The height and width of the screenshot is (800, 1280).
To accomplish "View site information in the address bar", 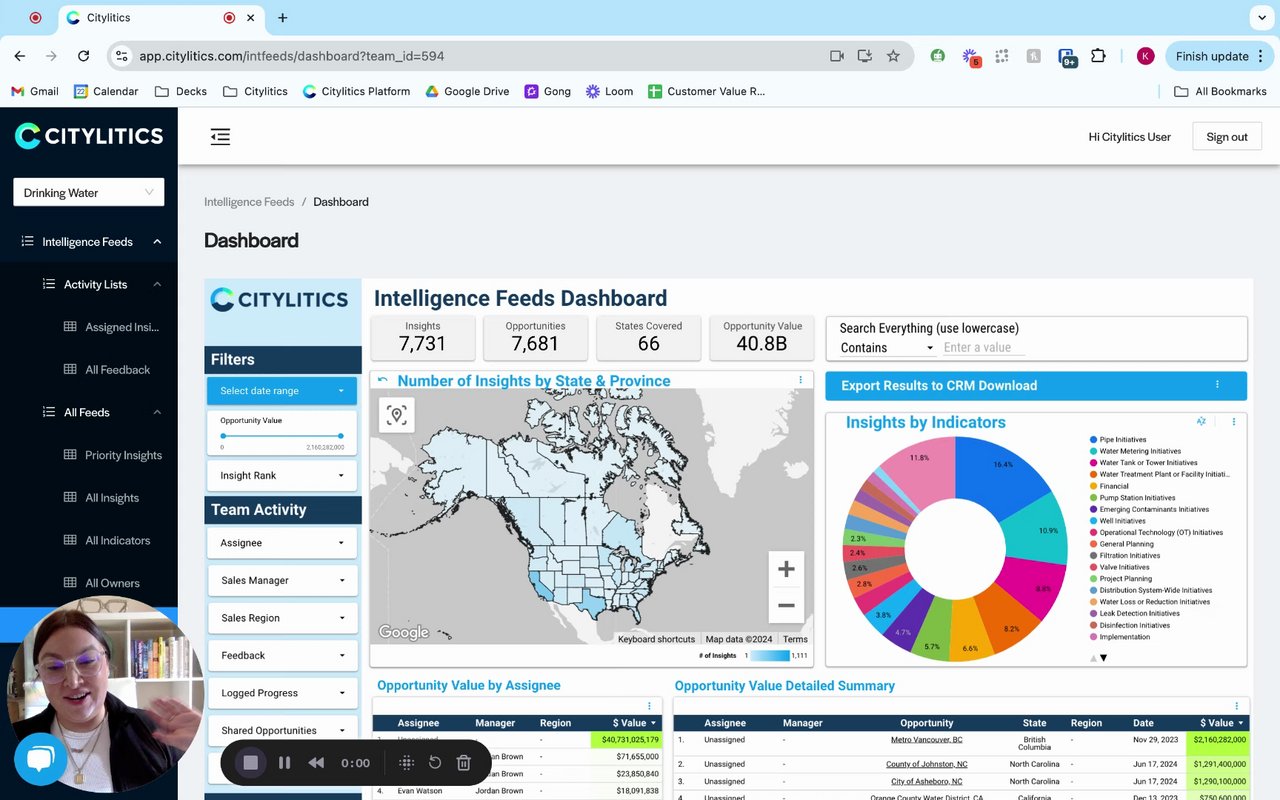I will 121,56.
